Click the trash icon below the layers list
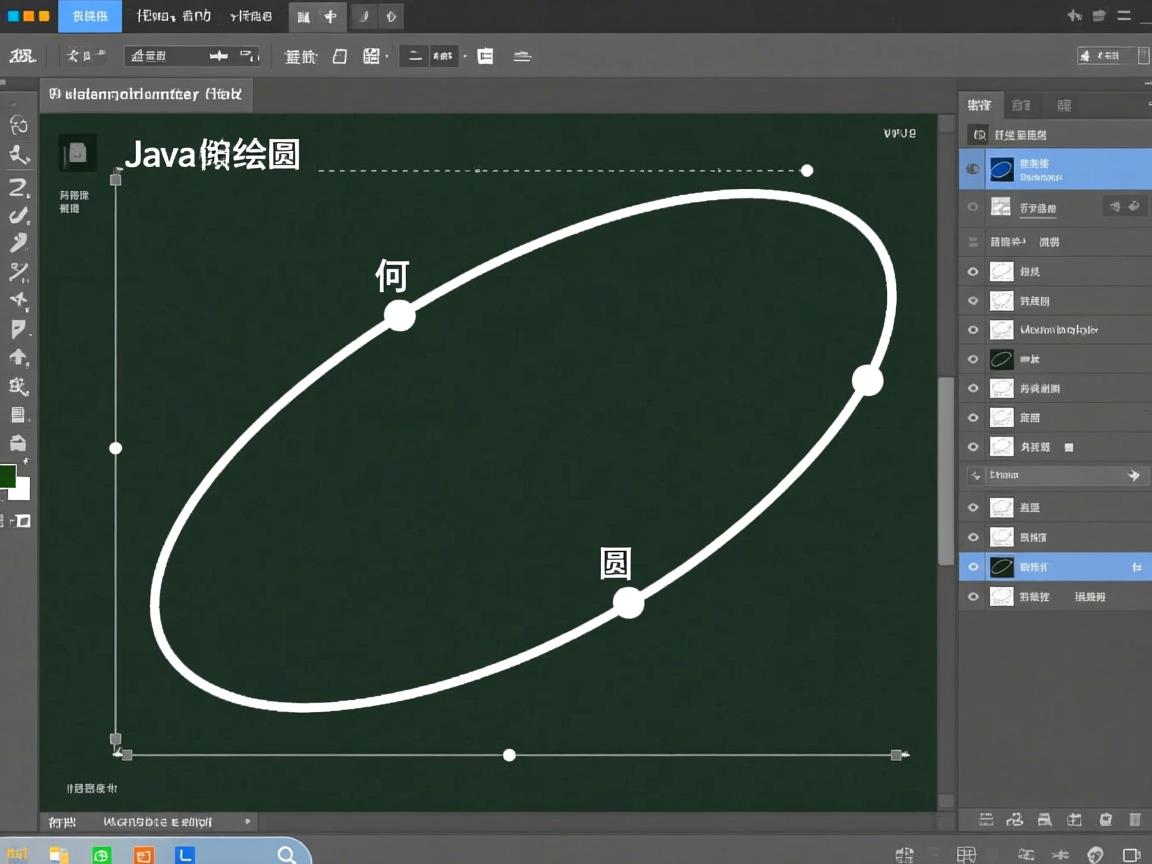1152x864 pixels. pos(1135,820)
